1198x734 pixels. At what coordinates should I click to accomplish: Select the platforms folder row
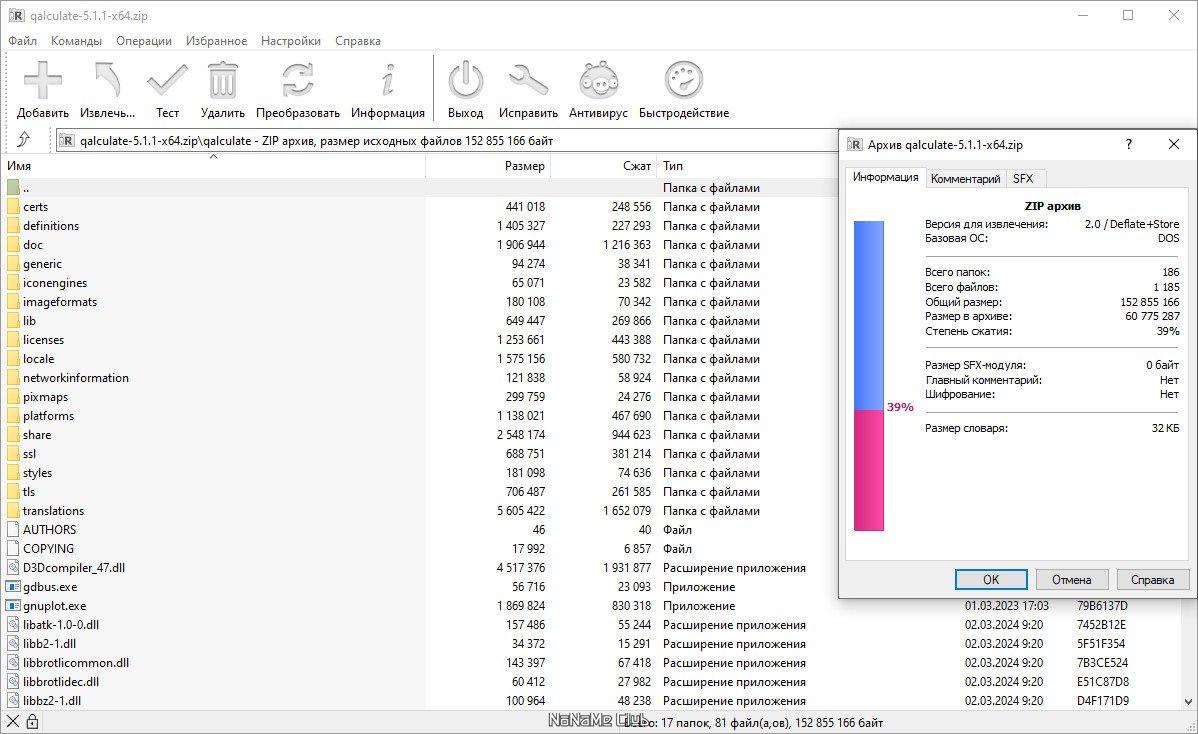[x=419, y=416]
